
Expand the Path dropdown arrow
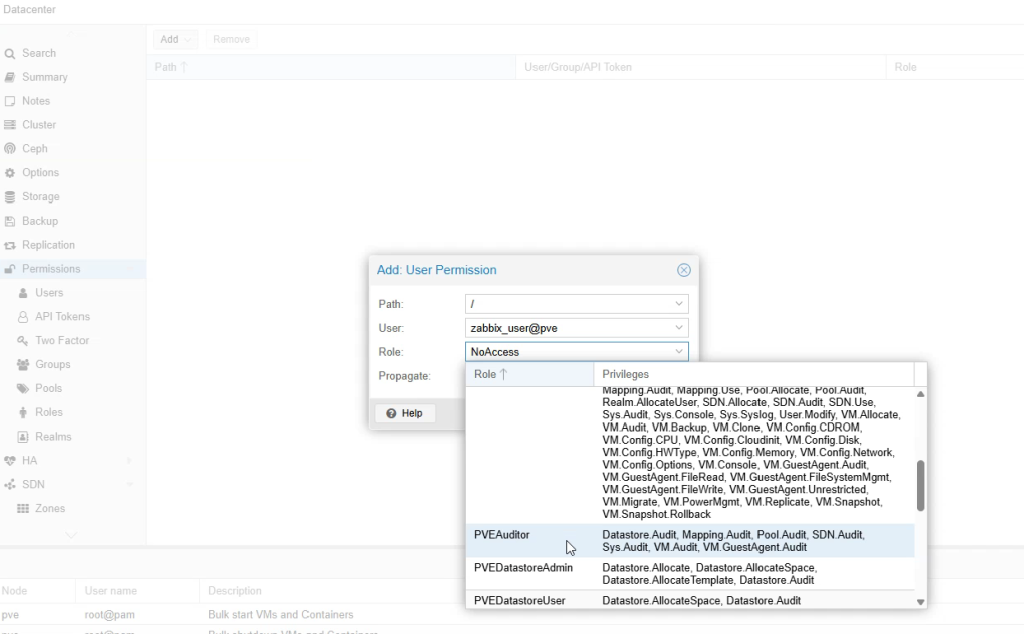click(x=679, y=303)
